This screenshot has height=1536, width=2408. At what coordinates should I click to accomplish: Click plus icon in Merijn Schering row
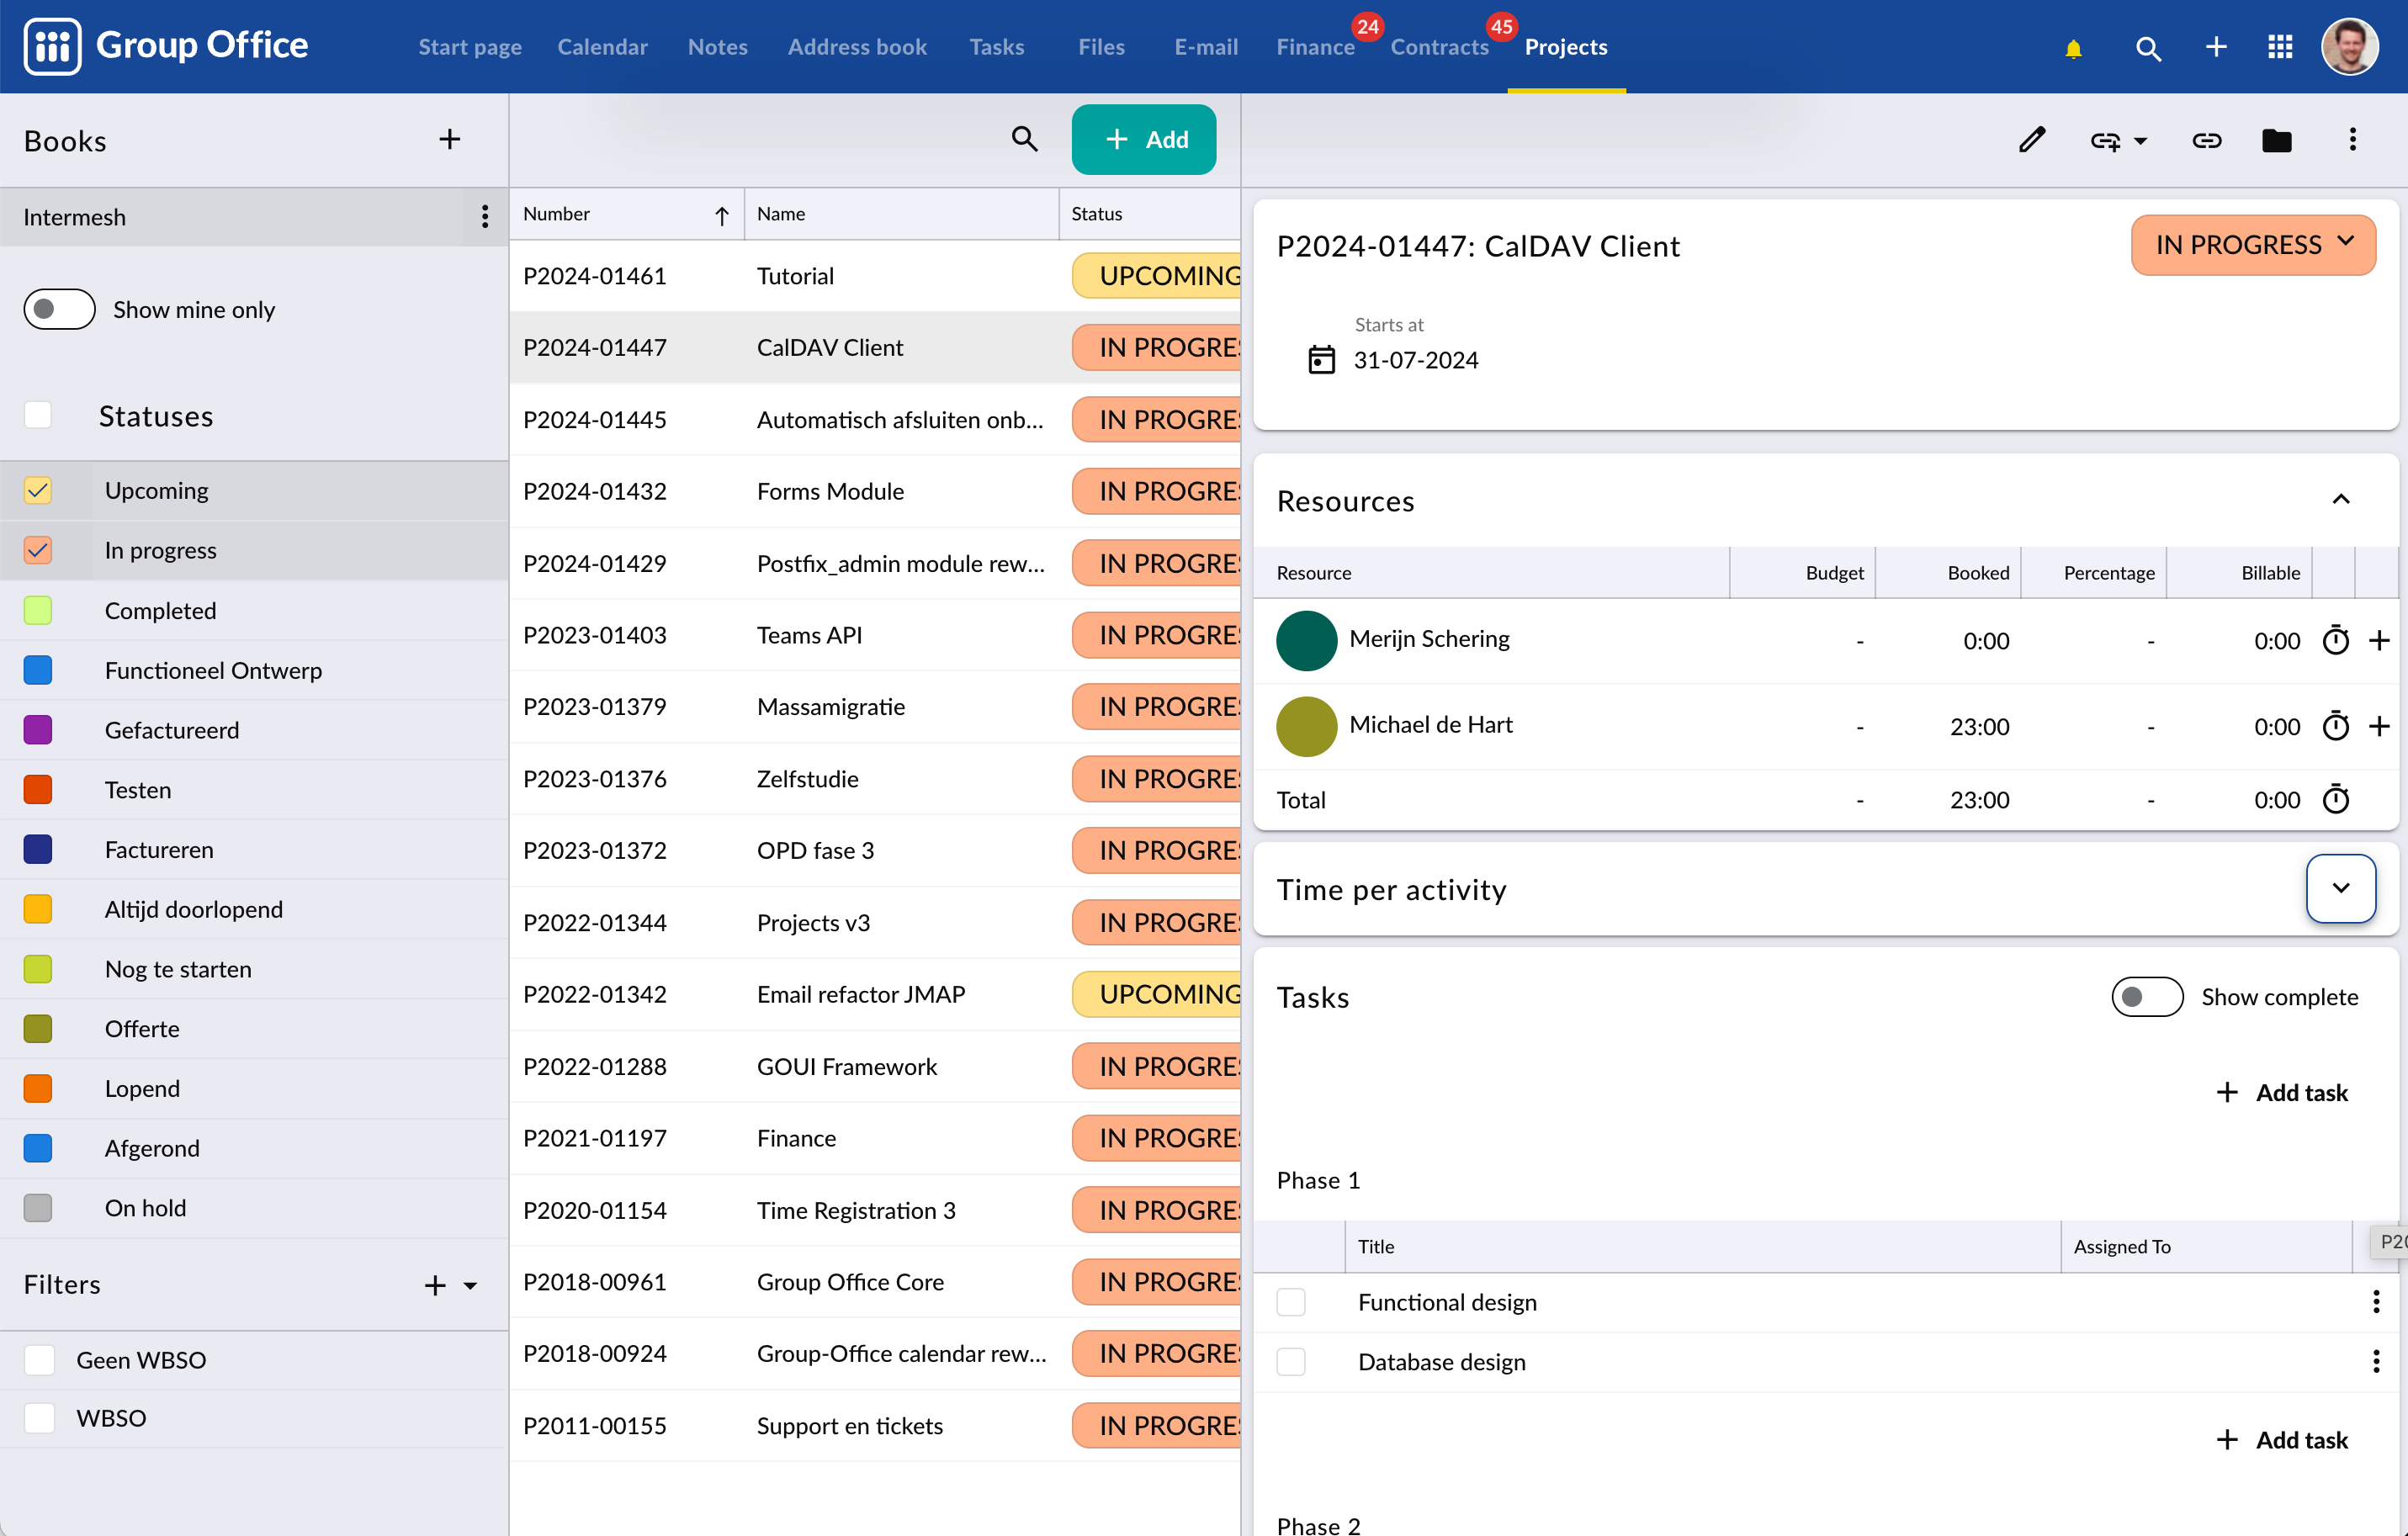pyautogui.click(x=2380, y=640)
